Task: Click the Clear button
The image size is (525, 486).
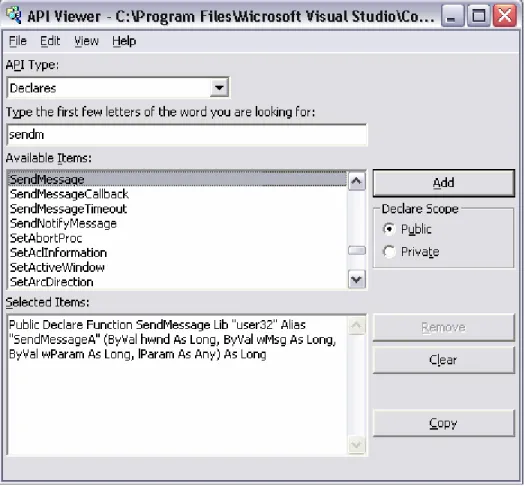Action: tap(444, 360)
